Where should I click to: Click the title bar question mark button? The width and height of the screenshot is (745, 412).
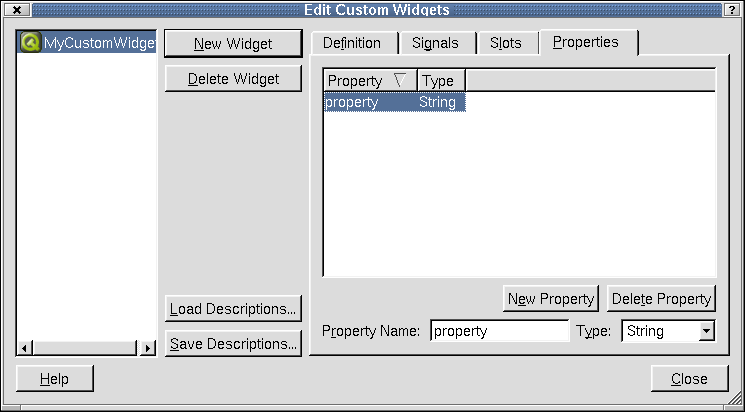(x=733, y=9)
